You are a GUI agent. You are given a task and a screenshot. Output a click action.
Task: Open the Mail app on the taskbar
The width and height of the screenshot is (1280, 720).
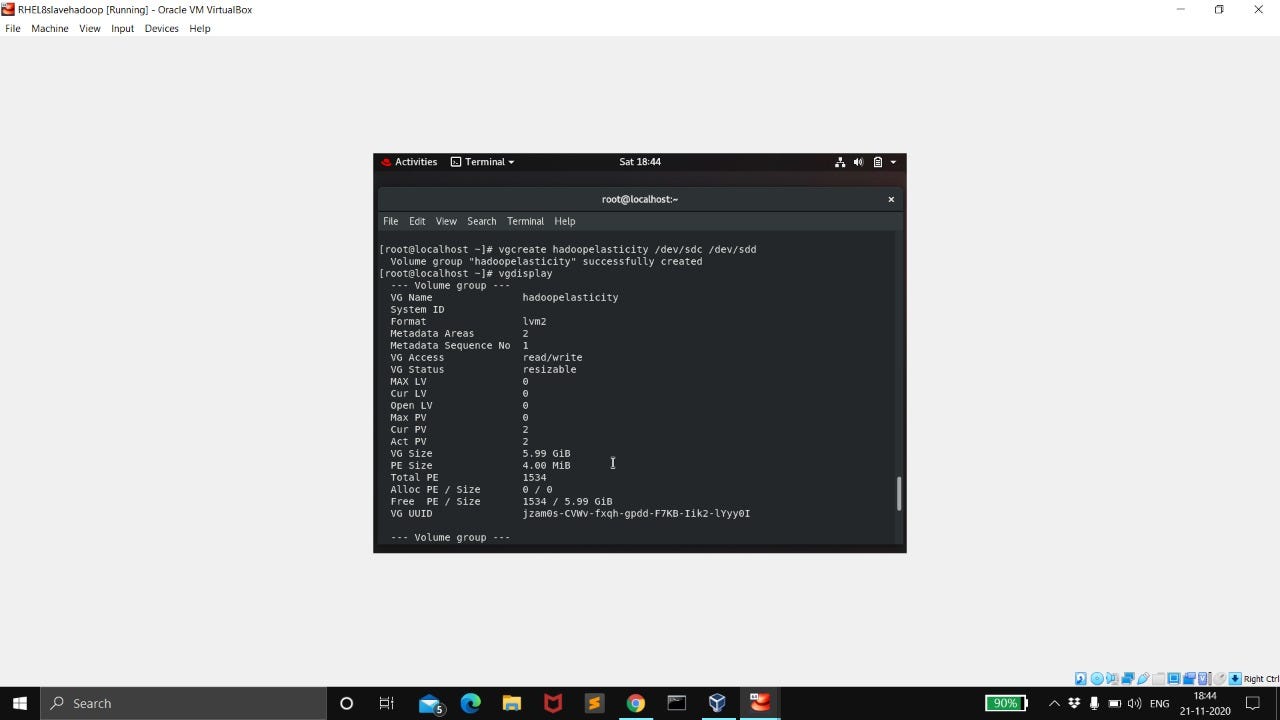pyautogui.click(x=431, y=703)
